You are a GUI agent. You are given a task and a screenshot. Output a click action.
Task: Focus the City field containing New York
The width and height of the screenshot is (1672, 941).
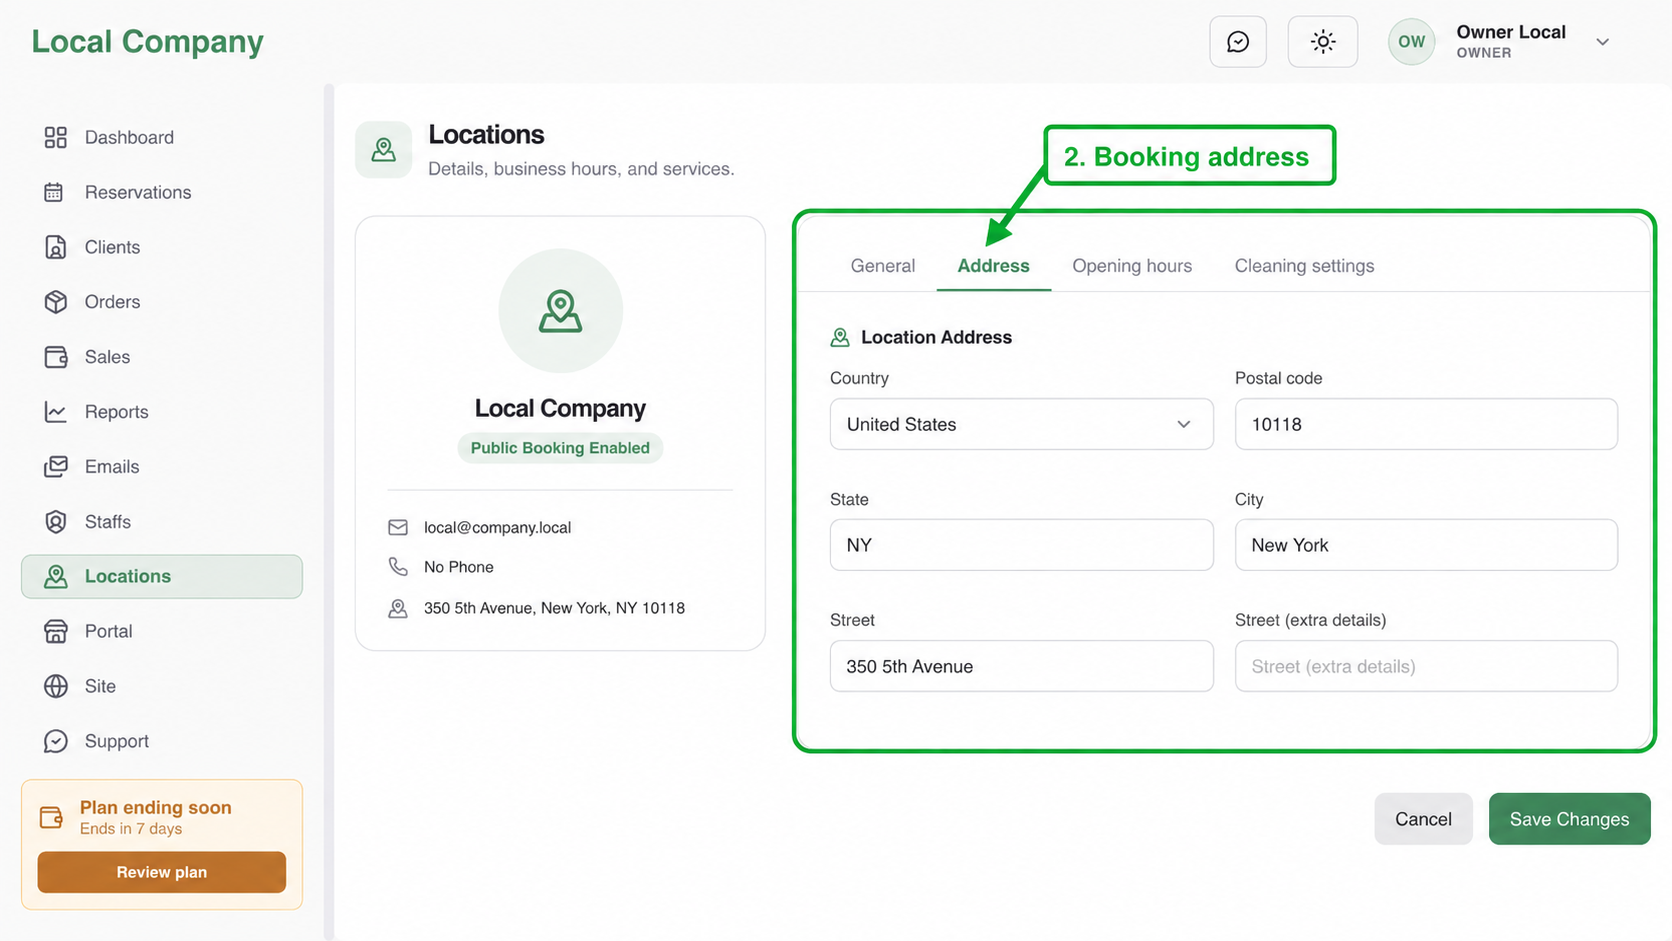[1426, 545]
